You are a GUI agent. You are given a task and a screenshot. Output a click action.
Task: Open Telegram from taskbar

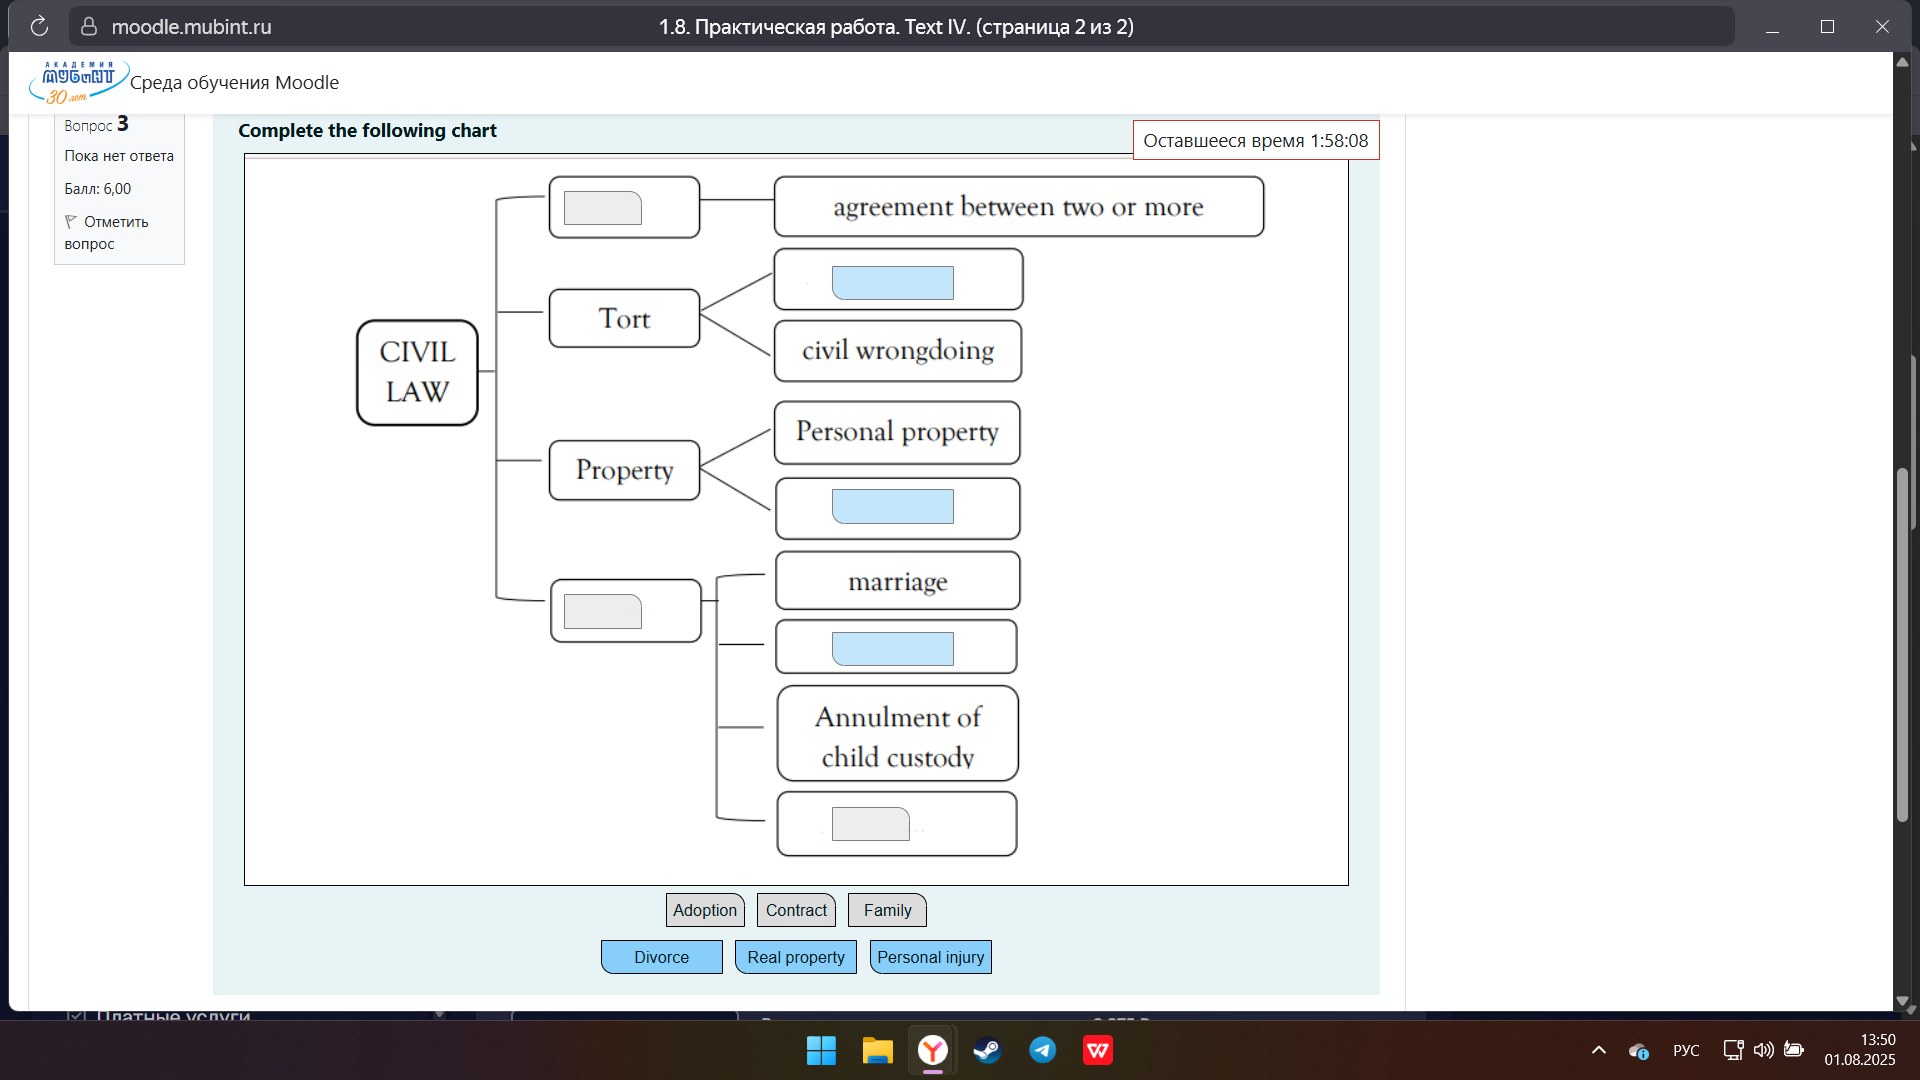click(1042, 1050)
